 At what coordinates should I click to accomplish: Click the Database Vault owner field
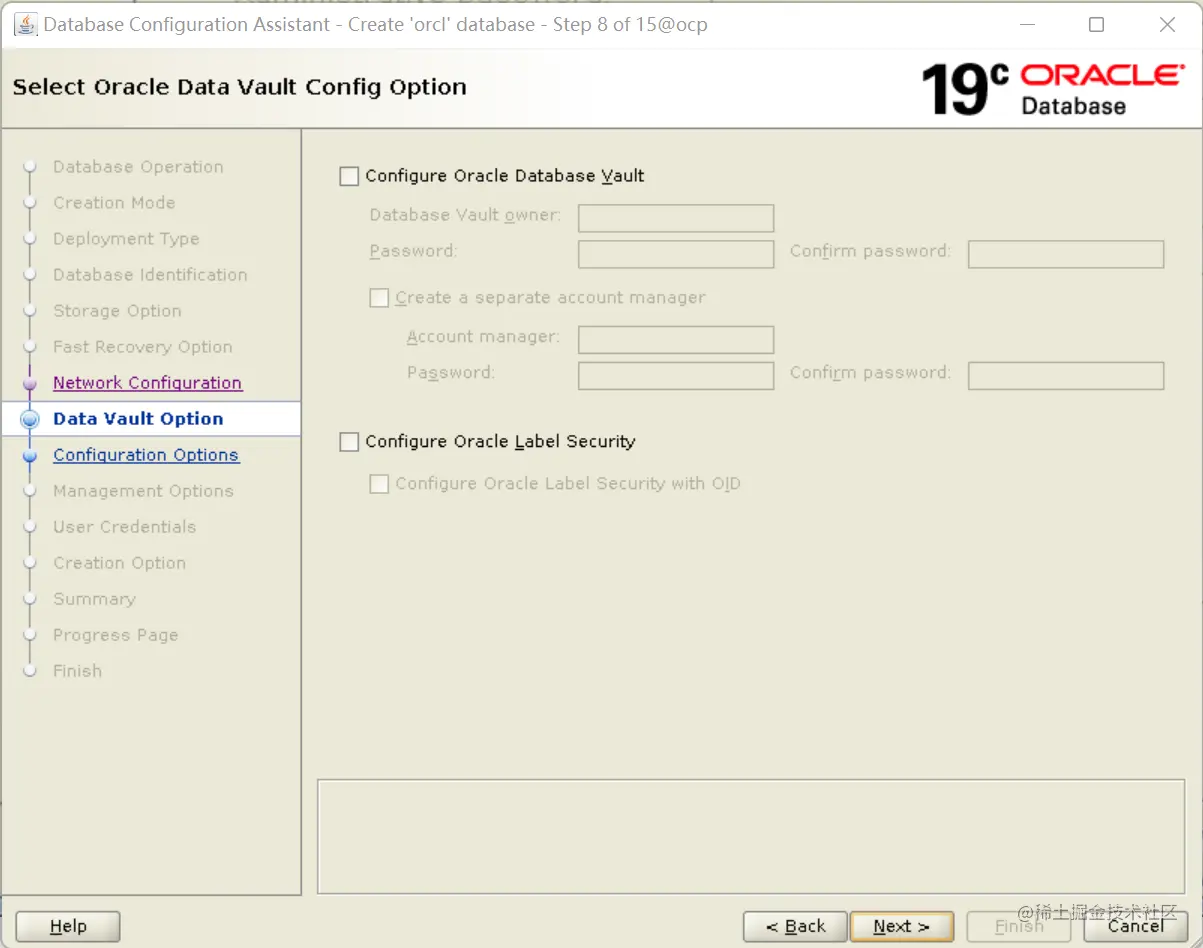[x=676, y=218]
